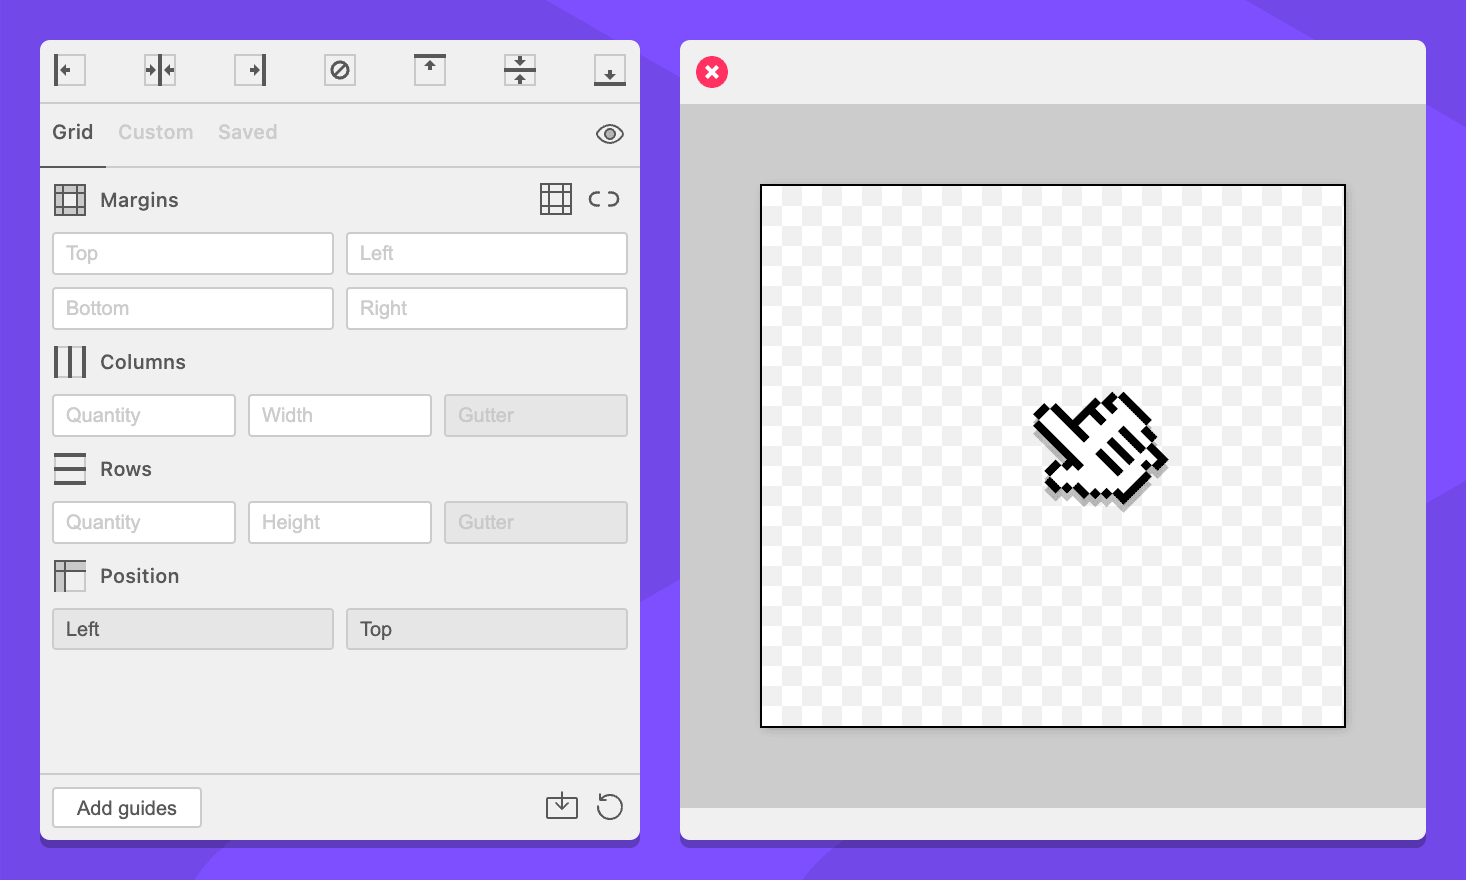Focus the Columns Quantity field
The image size is (1466, 880).
click(144, 415)
